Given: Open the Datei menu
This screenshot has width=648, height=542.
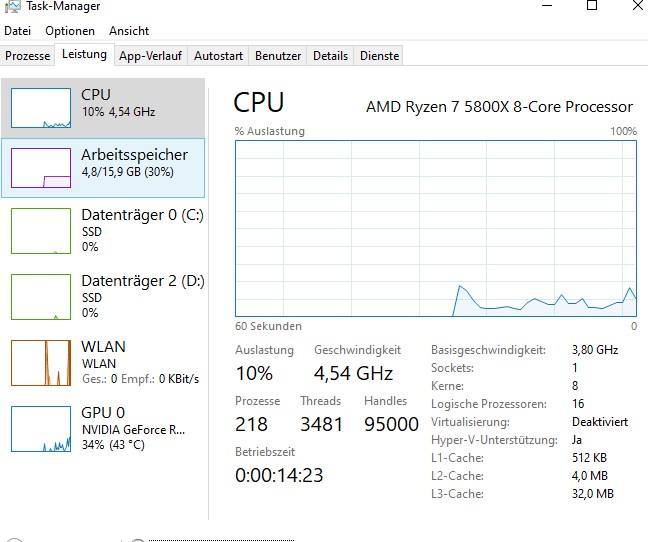Looking at the screenshot, I should 18,31.
